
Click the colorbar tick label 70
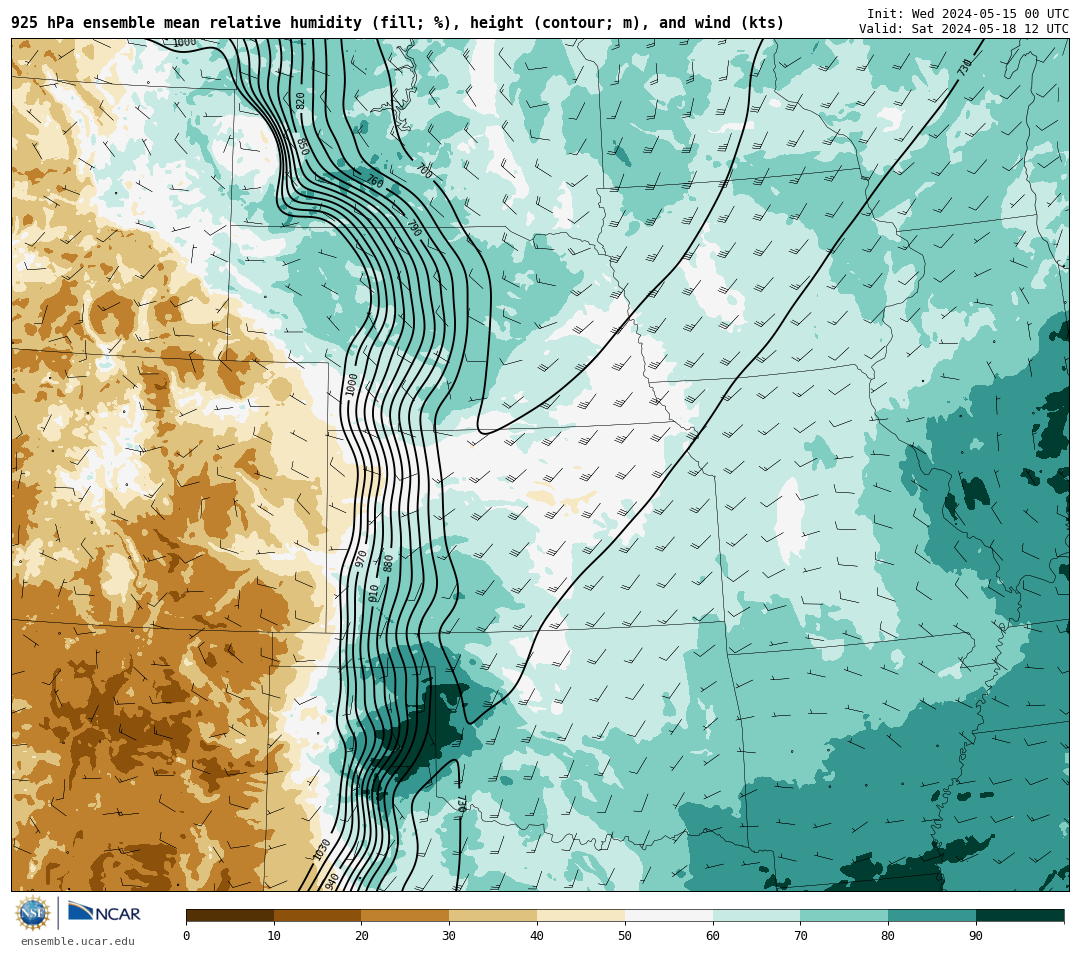800,935
